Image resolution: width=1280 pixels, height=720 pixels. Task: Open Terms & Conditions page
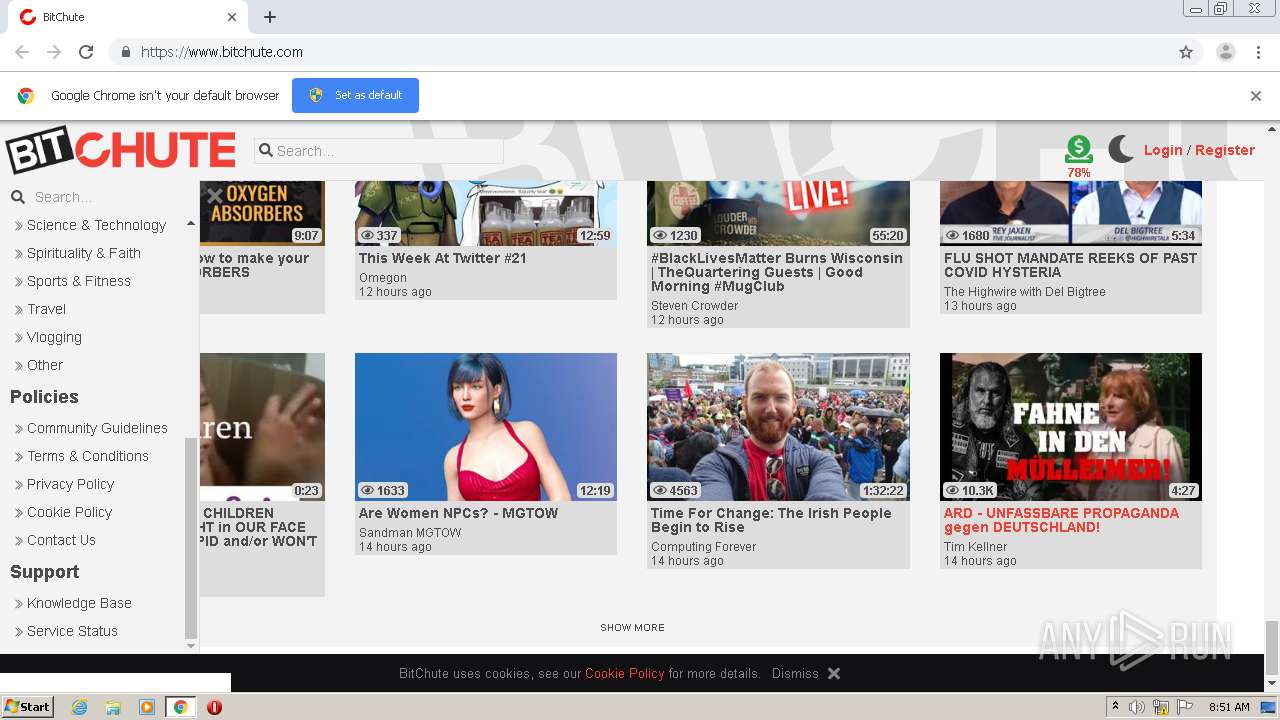coord(88,456)
